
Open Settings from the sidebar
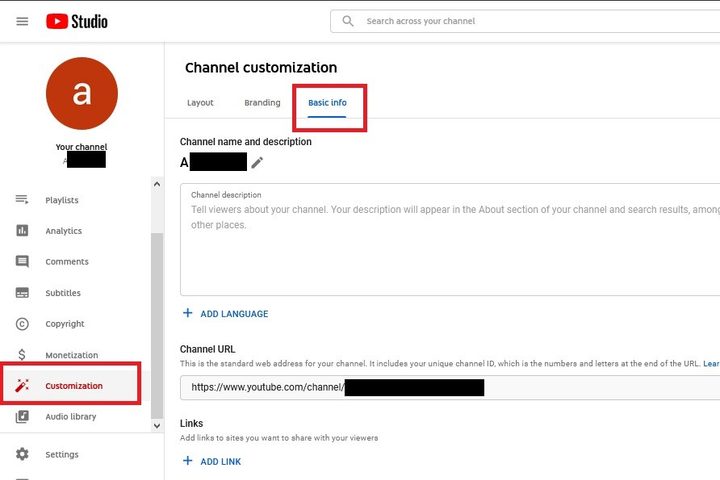pos(62,454)
